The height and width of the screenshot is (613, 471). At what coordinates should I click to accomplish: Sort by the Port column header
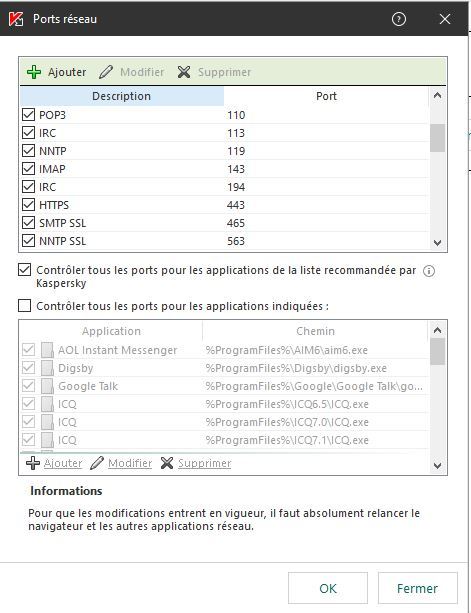[326, 96]
